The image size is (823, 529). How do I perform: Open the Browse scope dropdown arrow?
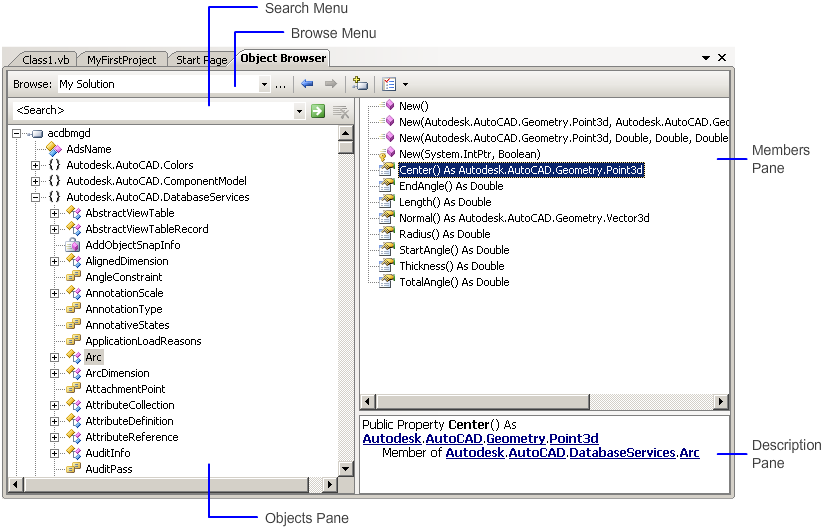click(265, 84)
